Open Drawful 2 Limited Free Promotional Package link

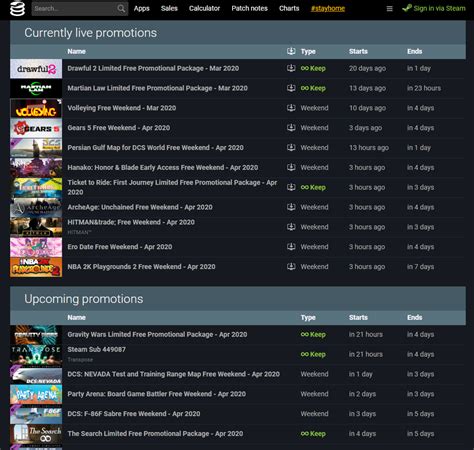(x=153, y=68)
